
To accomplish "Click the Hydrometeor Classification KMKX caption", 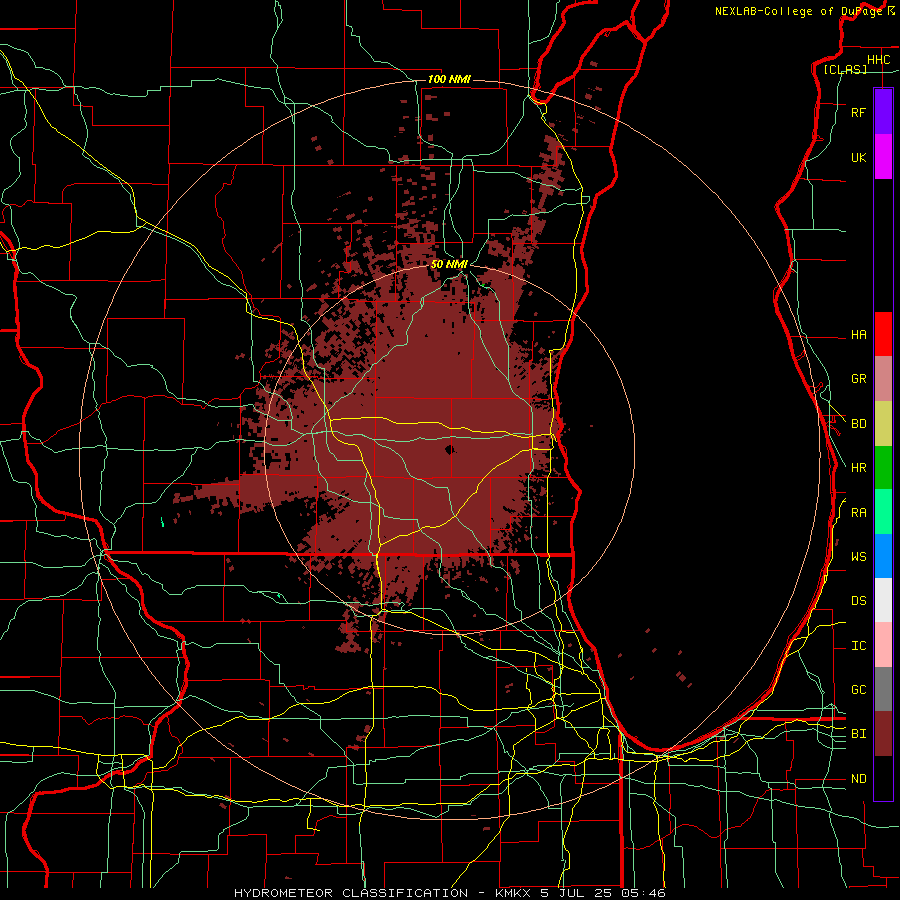I will 449,893.
